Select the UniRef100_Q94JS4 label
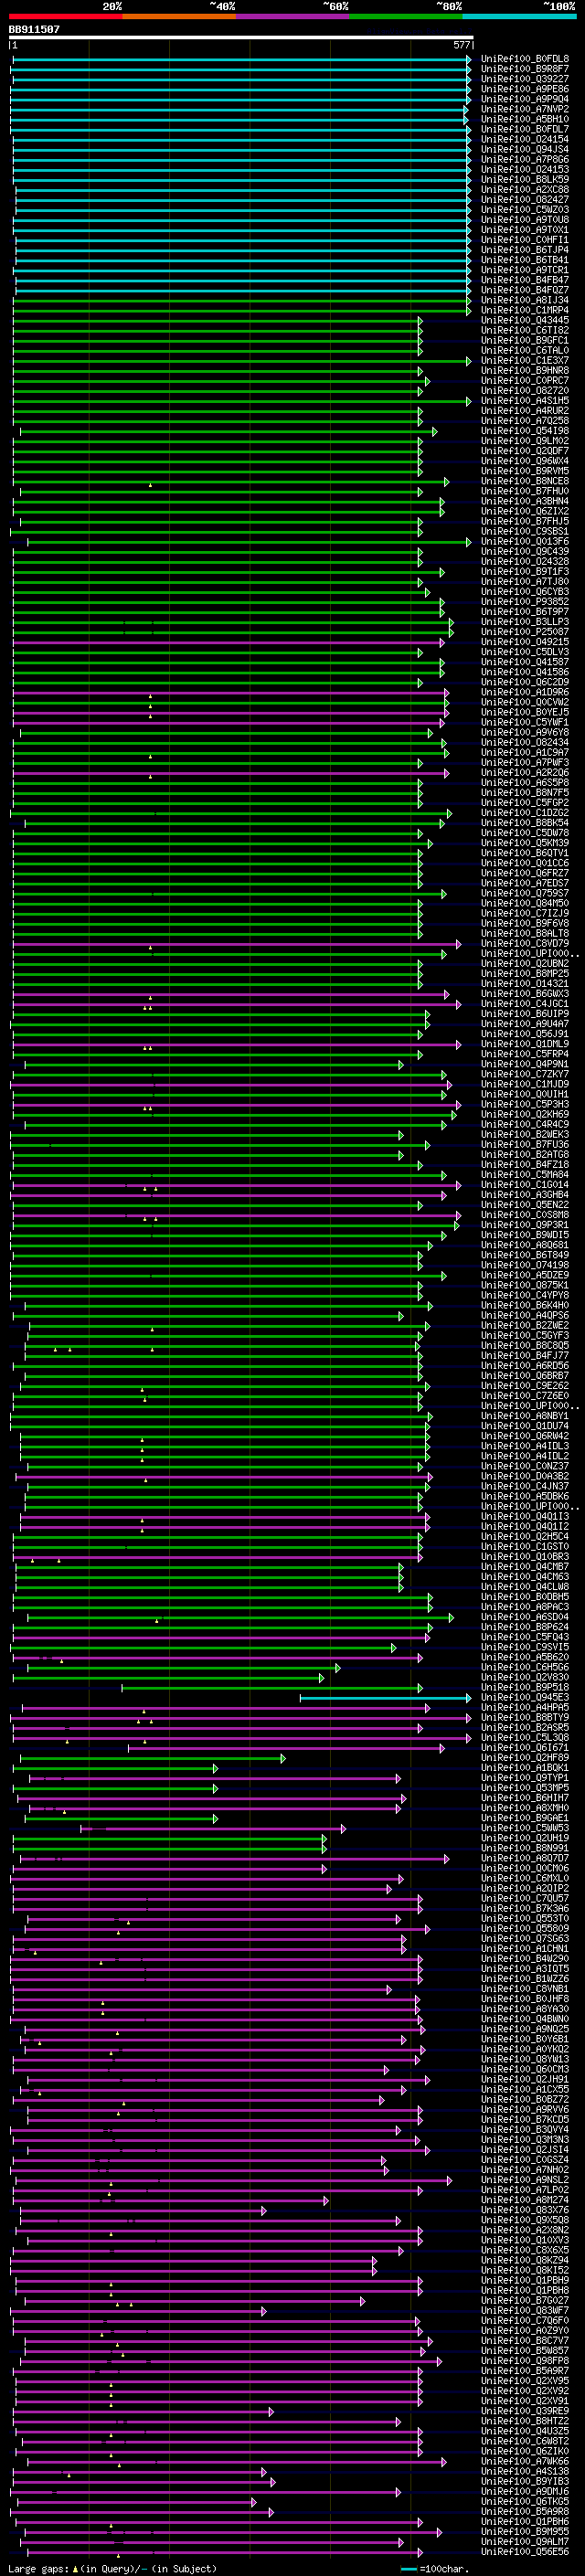The height and width of the screenshot is (2576, 585). [524, 149]
